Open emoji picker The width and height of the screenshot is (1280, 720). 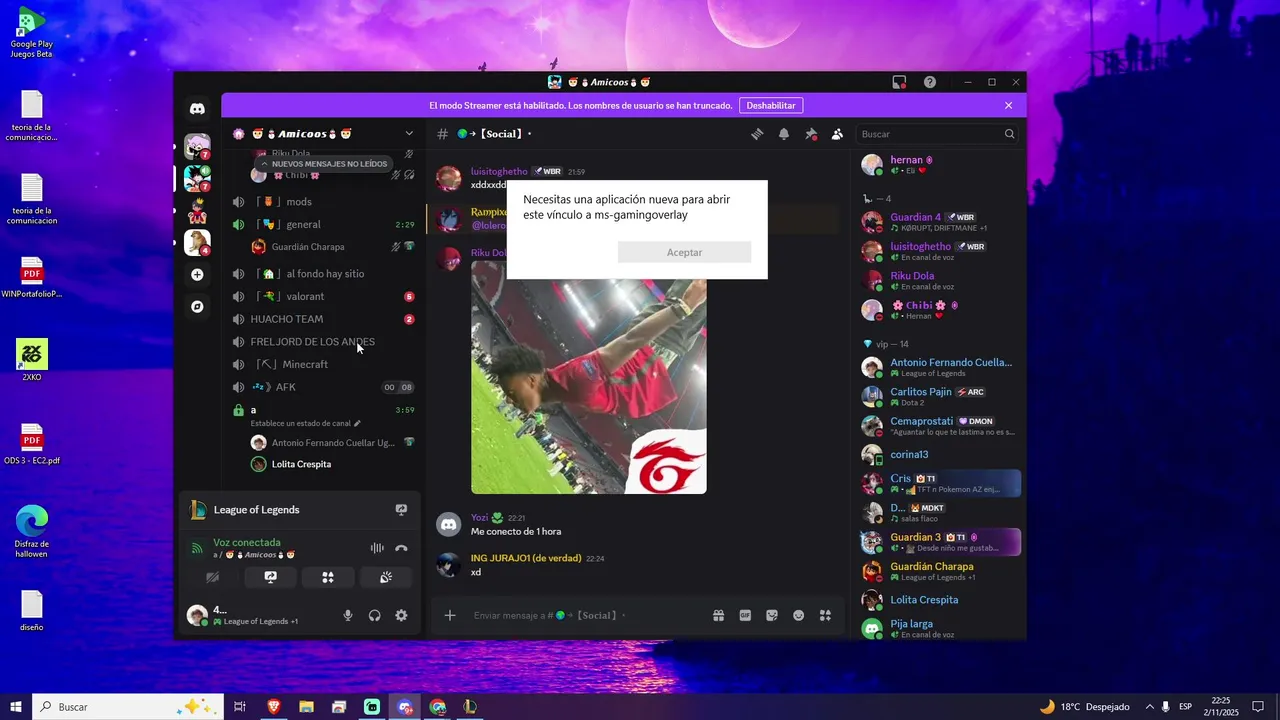coord(798,616)
